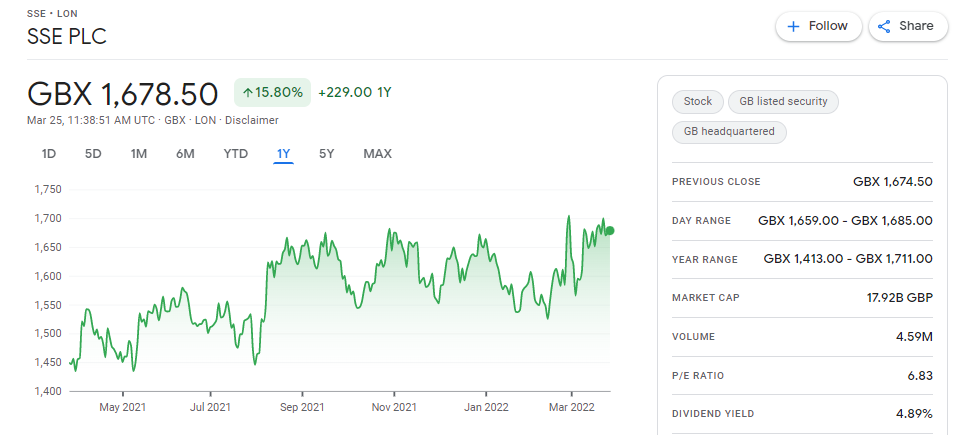Click the Jan 2022 axis label
968x435 pixels.
486,407
